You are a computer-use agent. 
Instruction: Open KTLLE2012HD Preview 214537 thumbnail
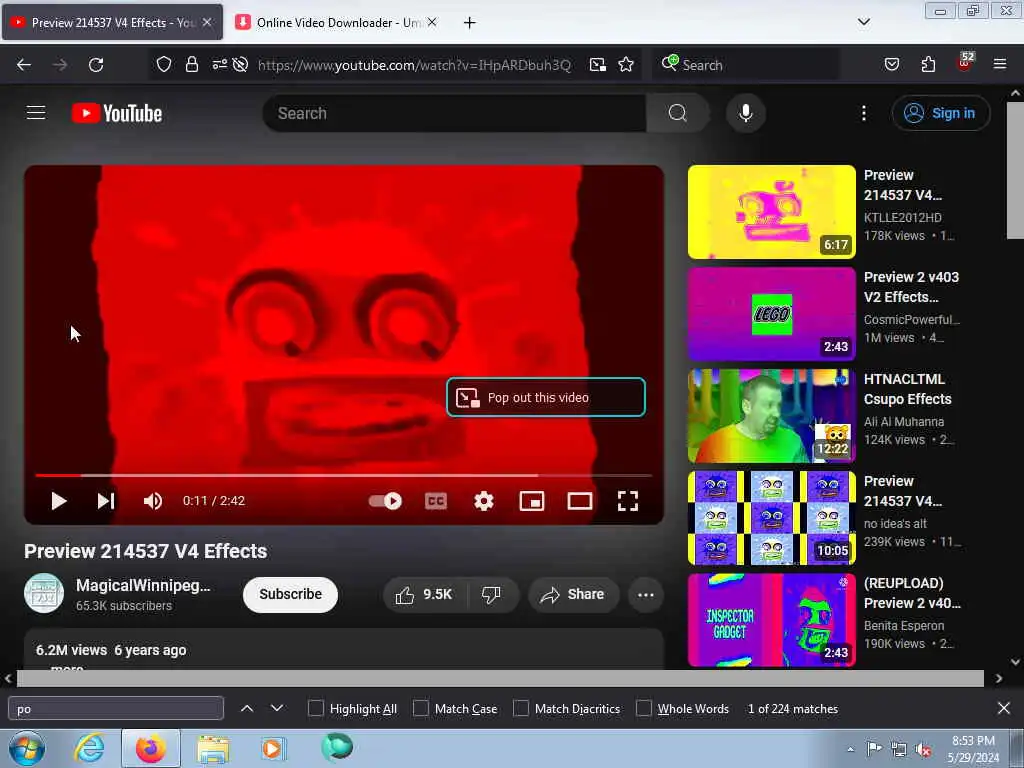tap(772, 212)
